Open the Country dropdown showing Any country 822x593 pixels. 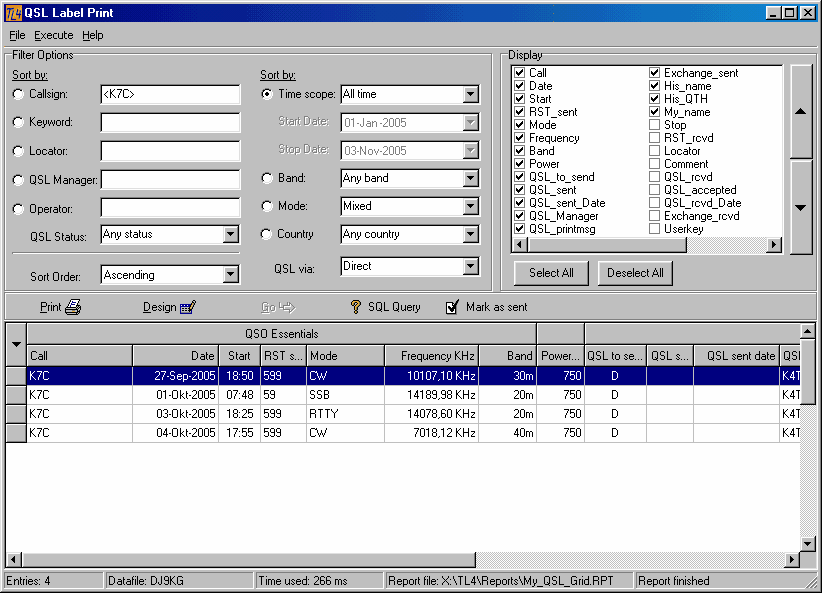[471, 234]
